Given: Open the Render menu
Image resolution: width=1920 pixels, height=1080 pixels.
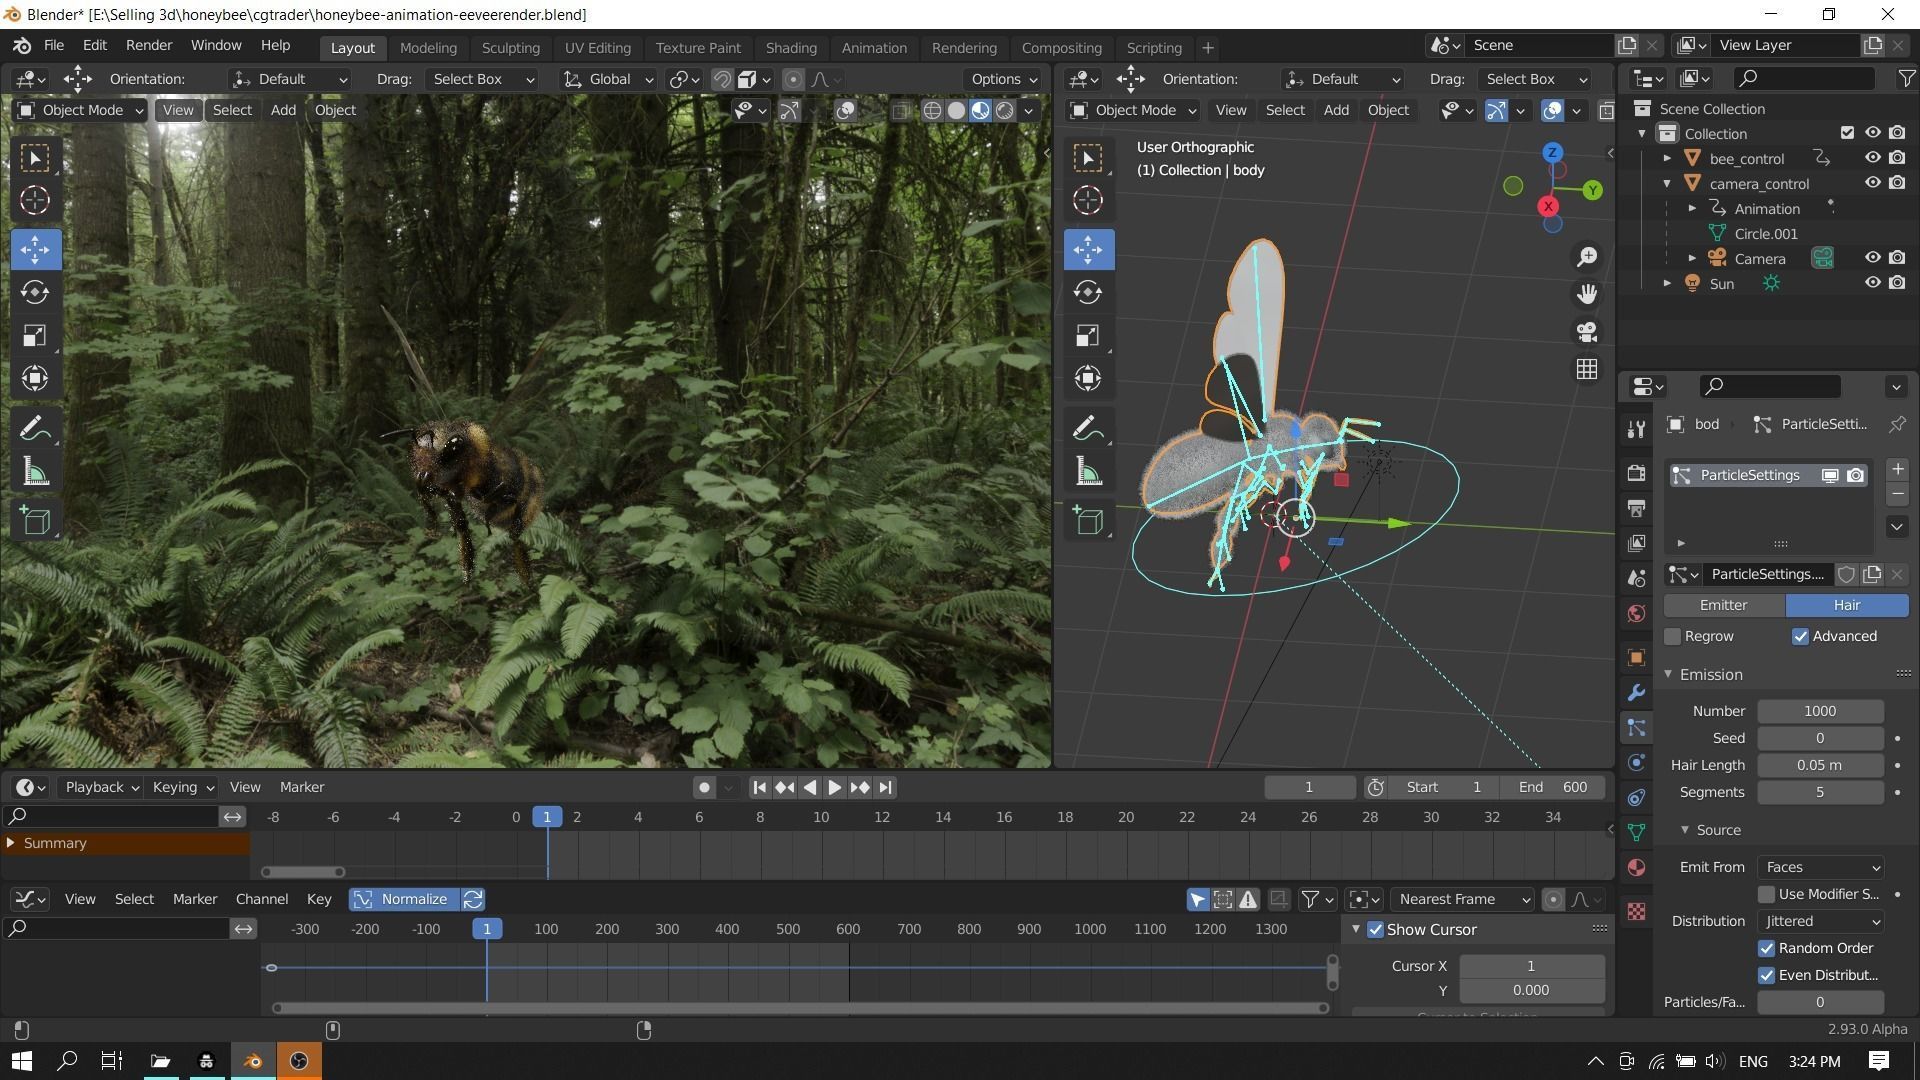Looking at the screenshot, I should [x=148, y=45].
